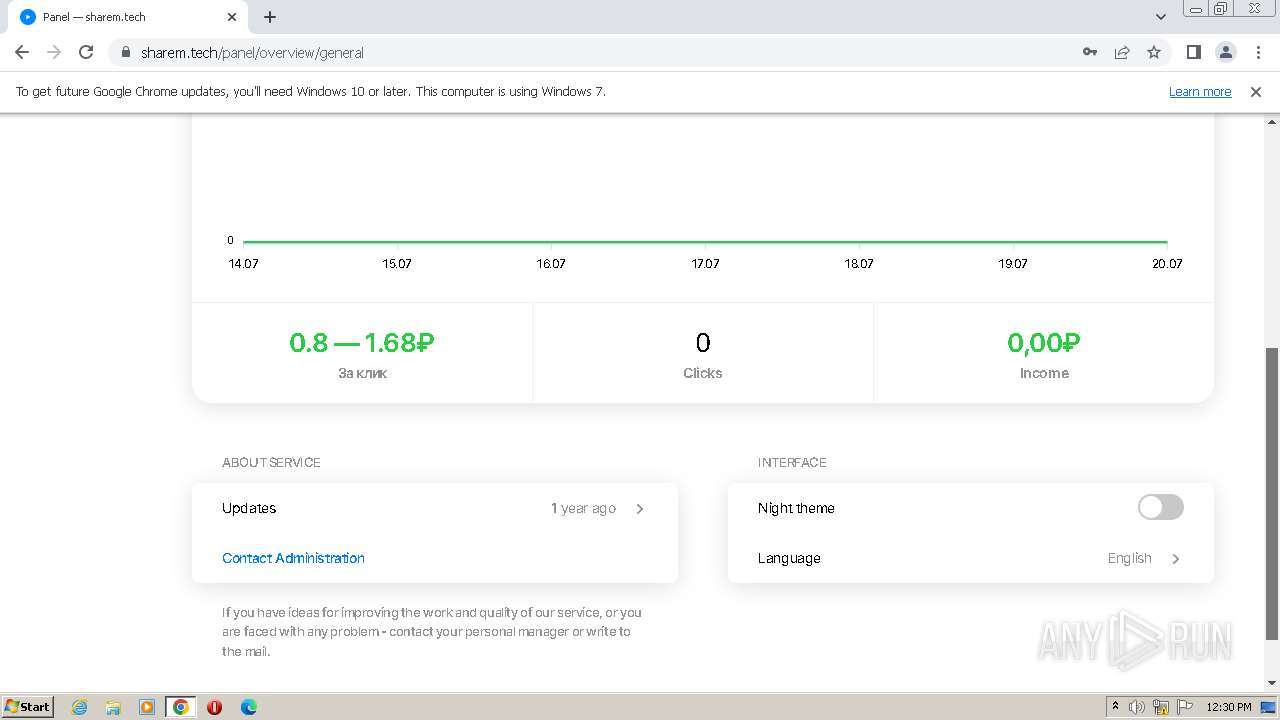The image size is (1280, 720).
Task: Show hidden system tray icons
Action: (1115, 707)
